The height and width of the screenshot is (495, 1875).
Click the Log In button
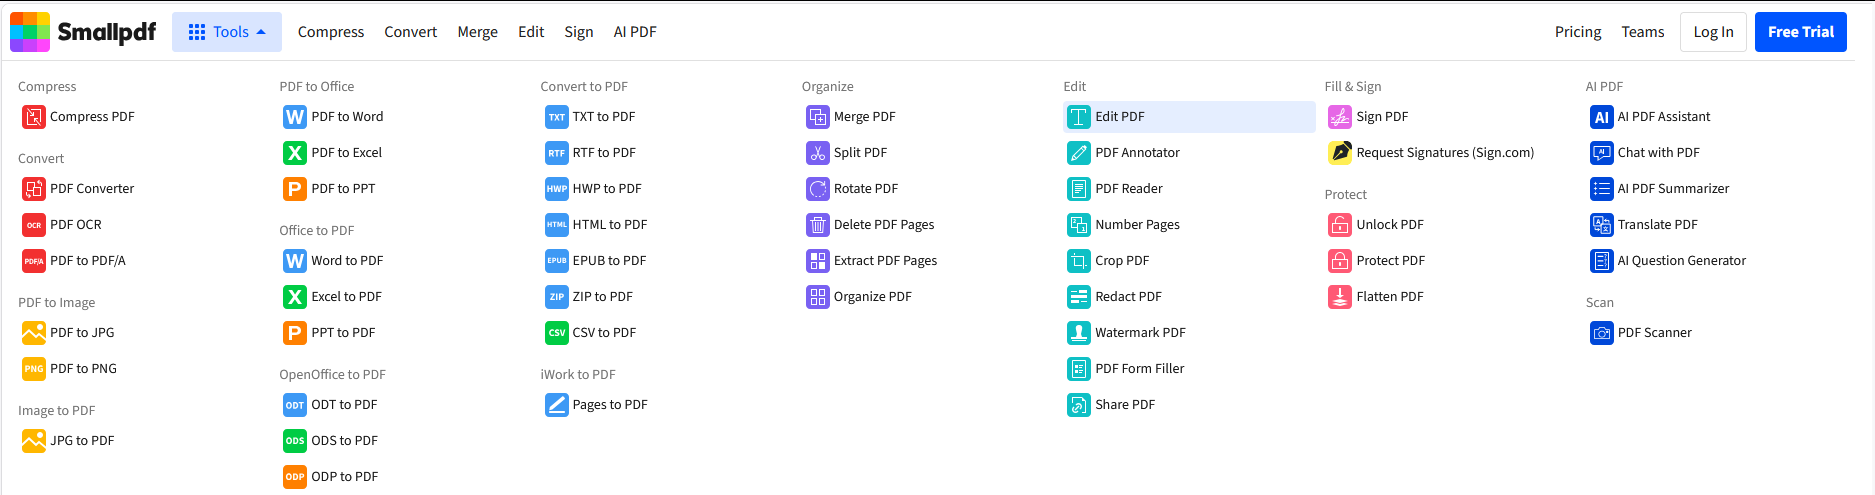click(1714, 32)
